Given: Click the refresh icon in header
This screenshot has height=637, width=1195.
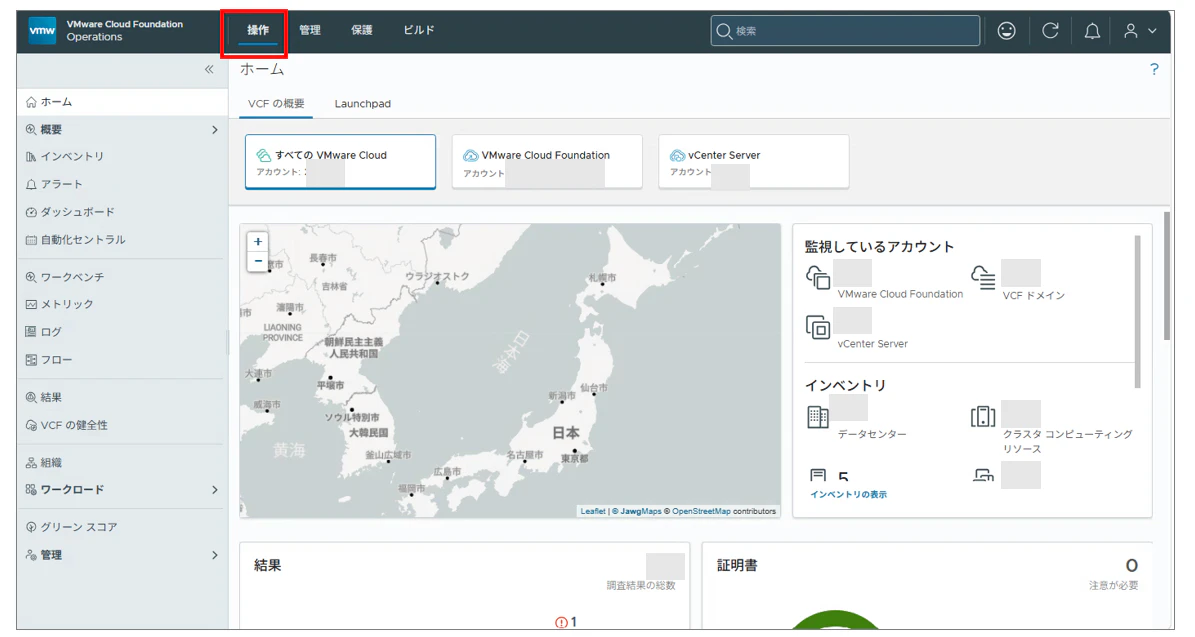Looking at the screenshot, I should (1050, 30).
